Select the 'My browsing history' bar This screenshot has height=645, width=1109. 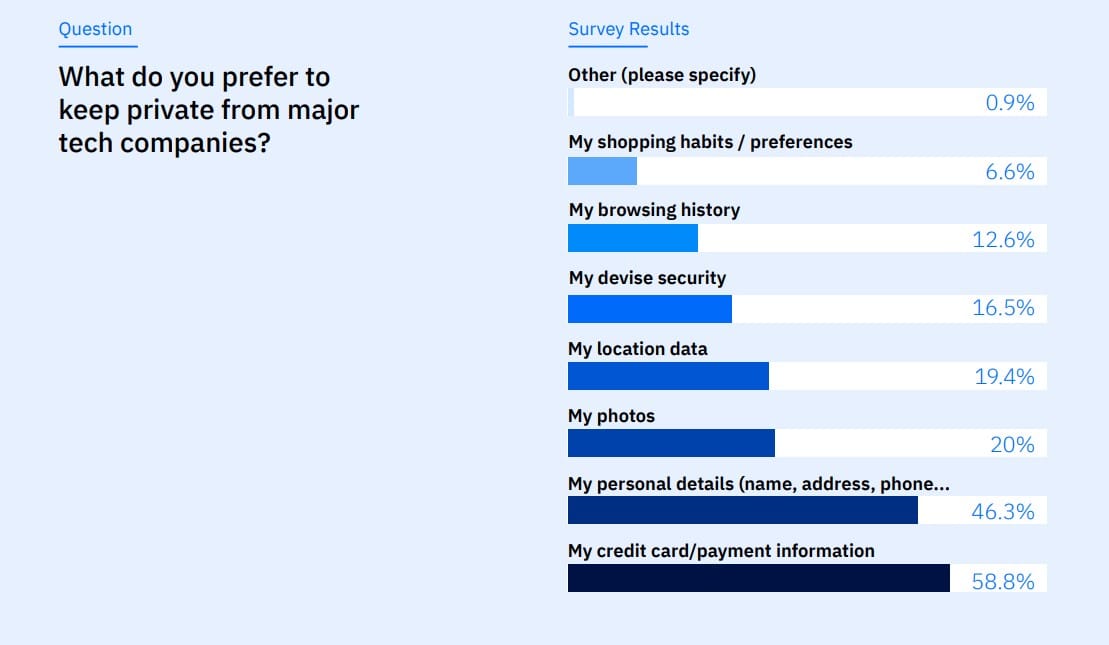[632, 238]
